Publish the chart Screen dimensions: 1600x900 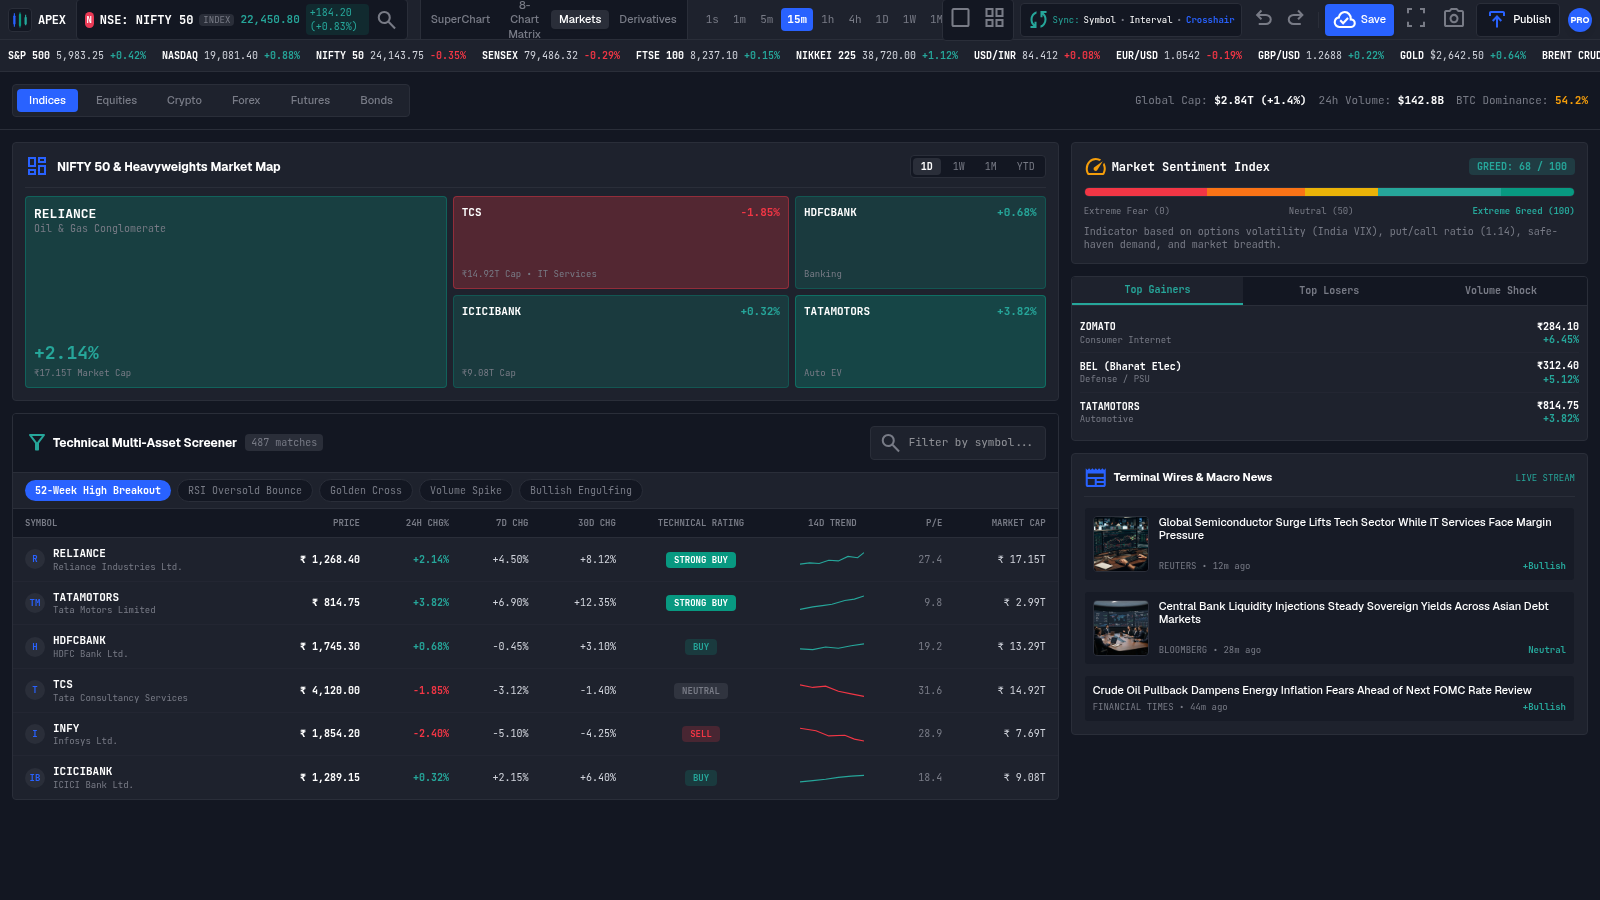click(x=1518, y=20)
